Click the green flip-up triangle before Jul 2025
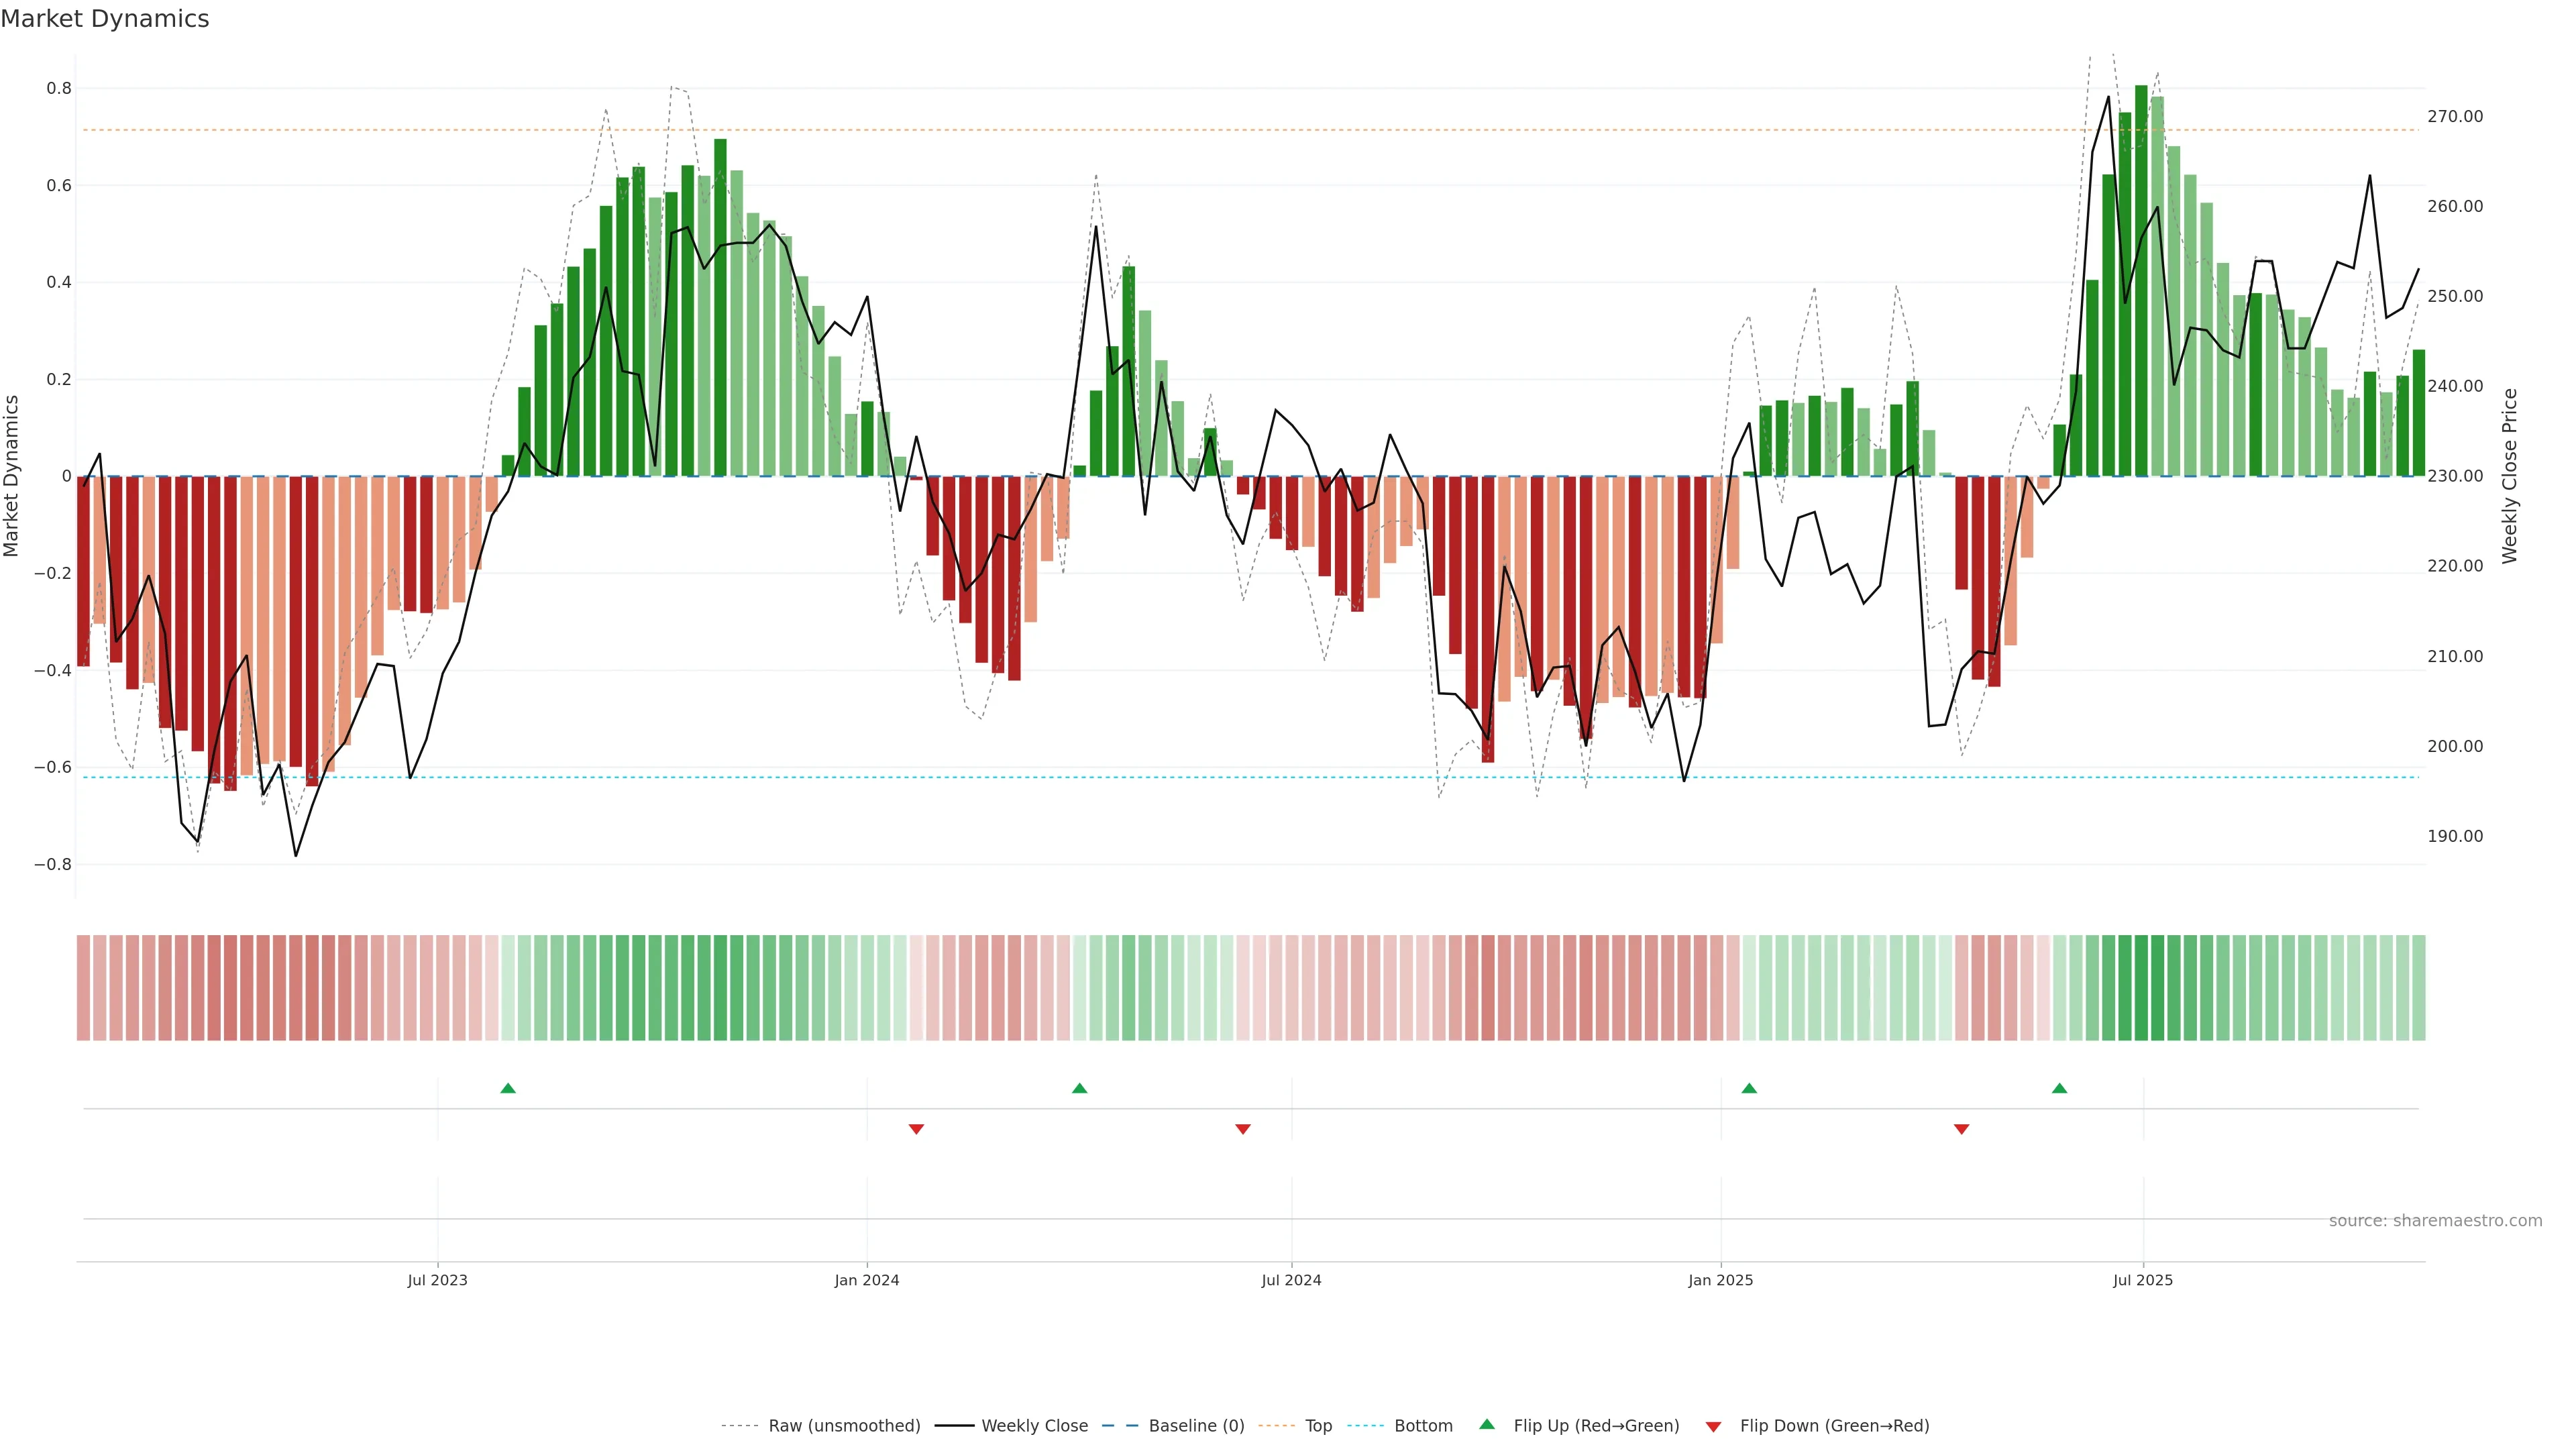 point(2059,1088)
